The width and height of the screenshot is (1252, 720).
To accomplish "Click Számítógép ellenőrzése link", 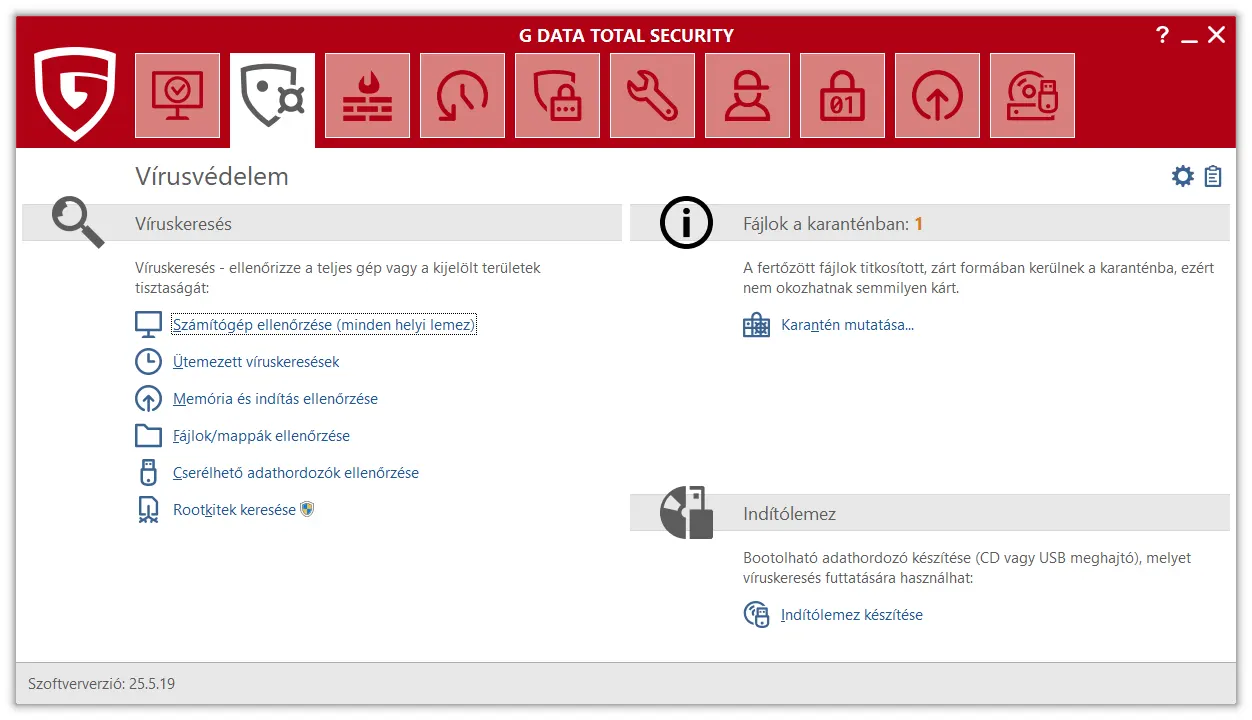I will (x=323, y=325).
